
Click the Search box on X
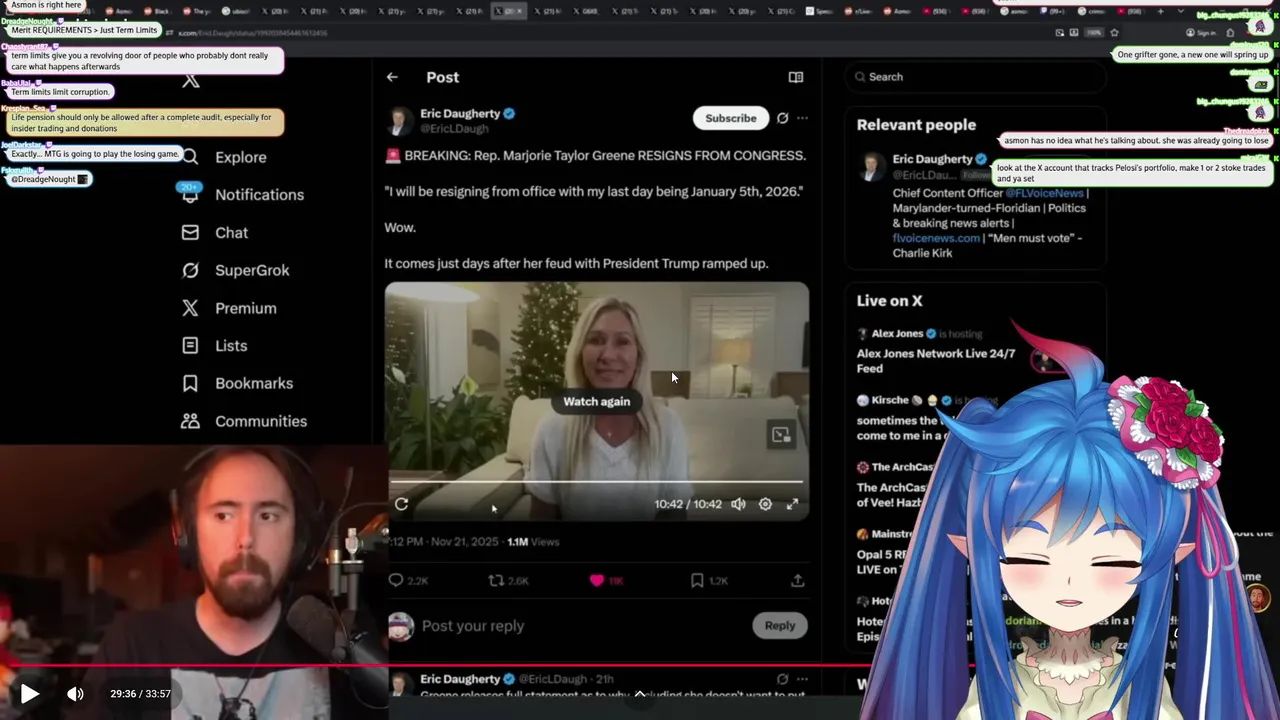tap(975, 77)
